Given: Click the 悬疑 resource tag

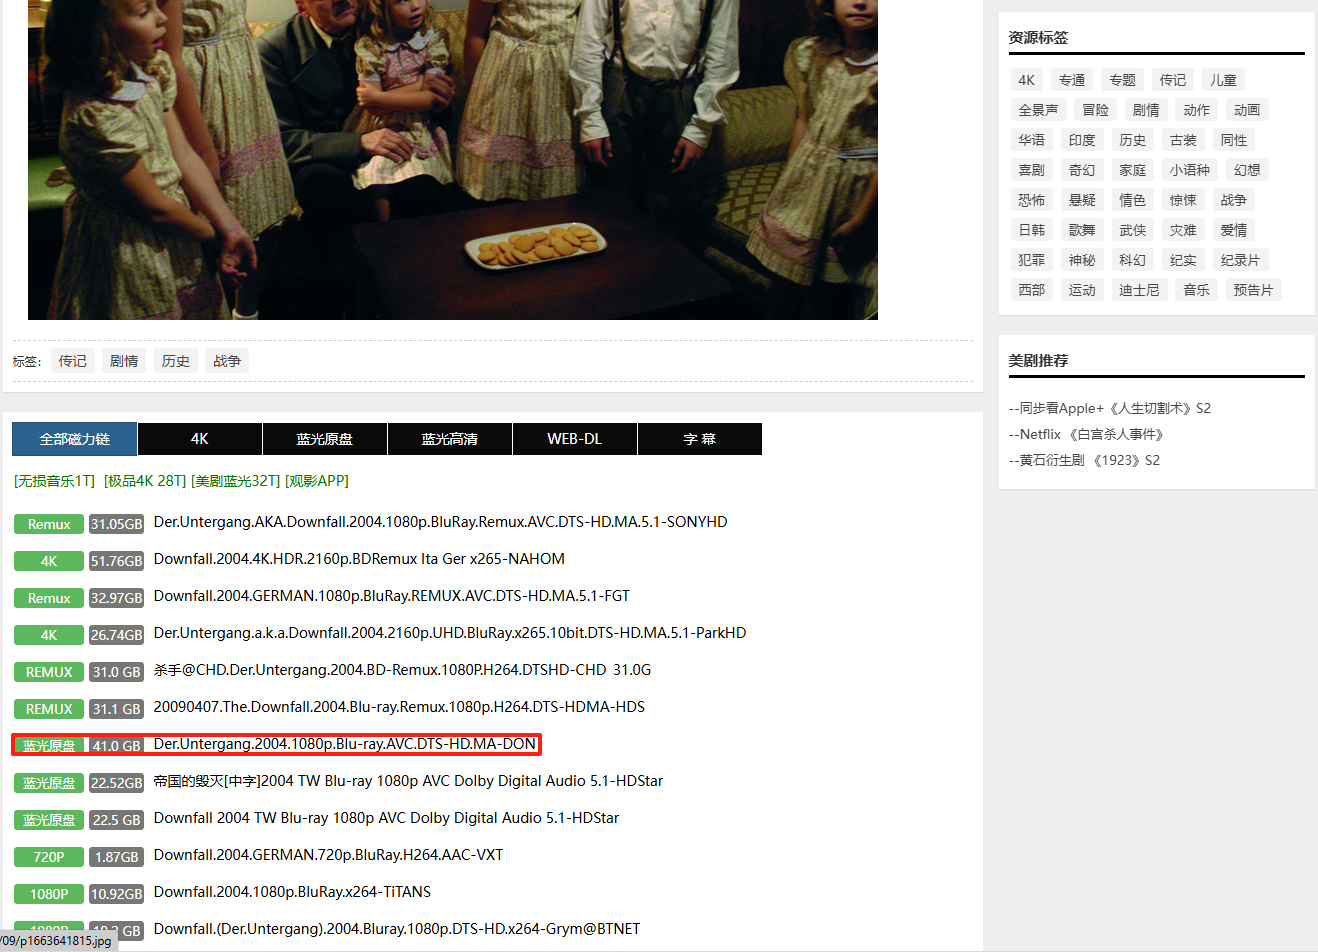Looking at the screenshot, I should (1082, 200).
